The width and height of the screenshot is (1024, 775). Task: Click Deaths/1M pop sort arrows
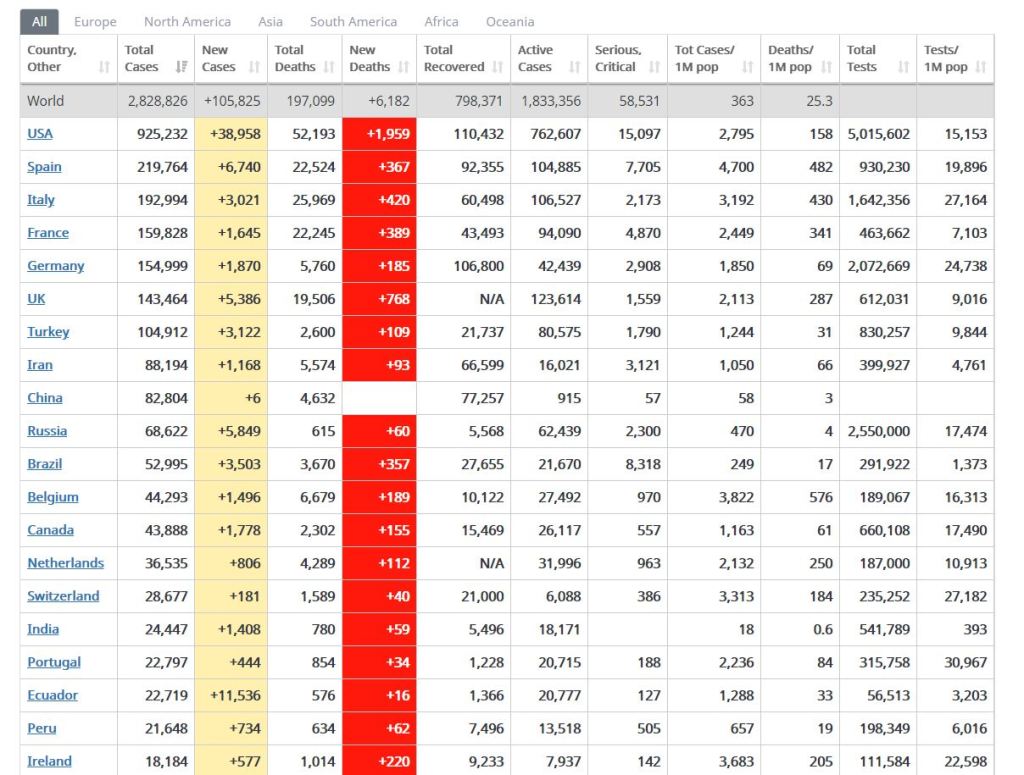[x=827, y=67]
